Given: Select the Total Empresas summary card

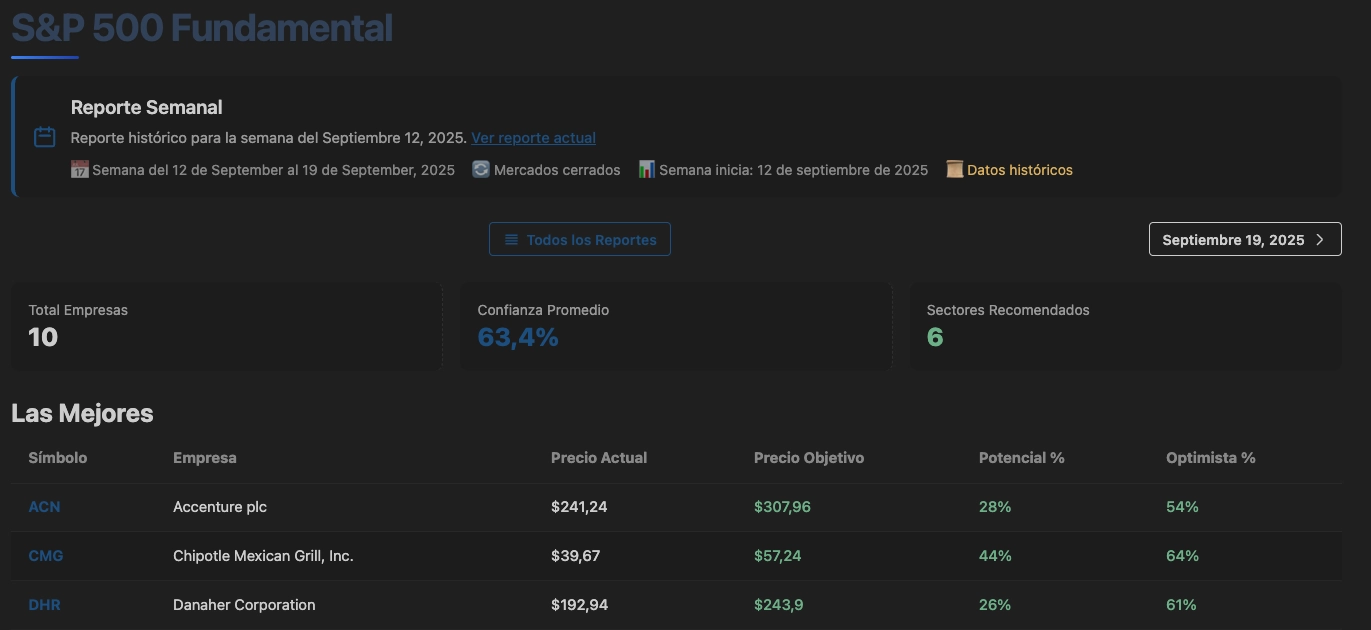Looking at the screenshot, I should (x=226, y=326).
